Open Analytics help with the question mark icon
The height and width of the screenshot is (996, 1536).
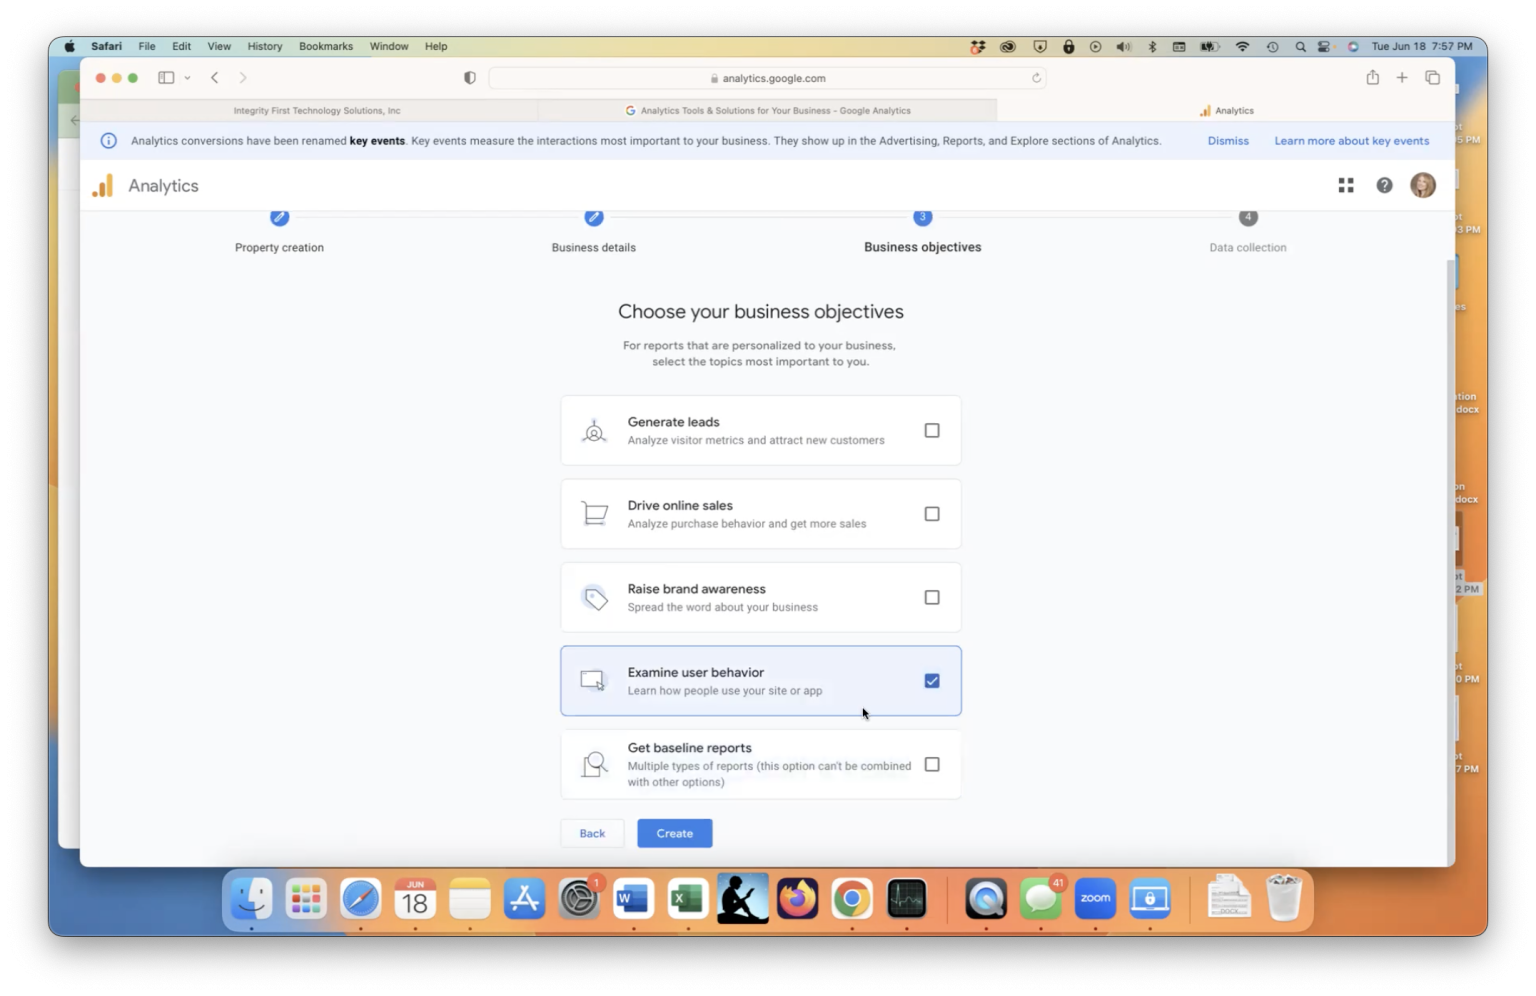[x=1384, y=185]
